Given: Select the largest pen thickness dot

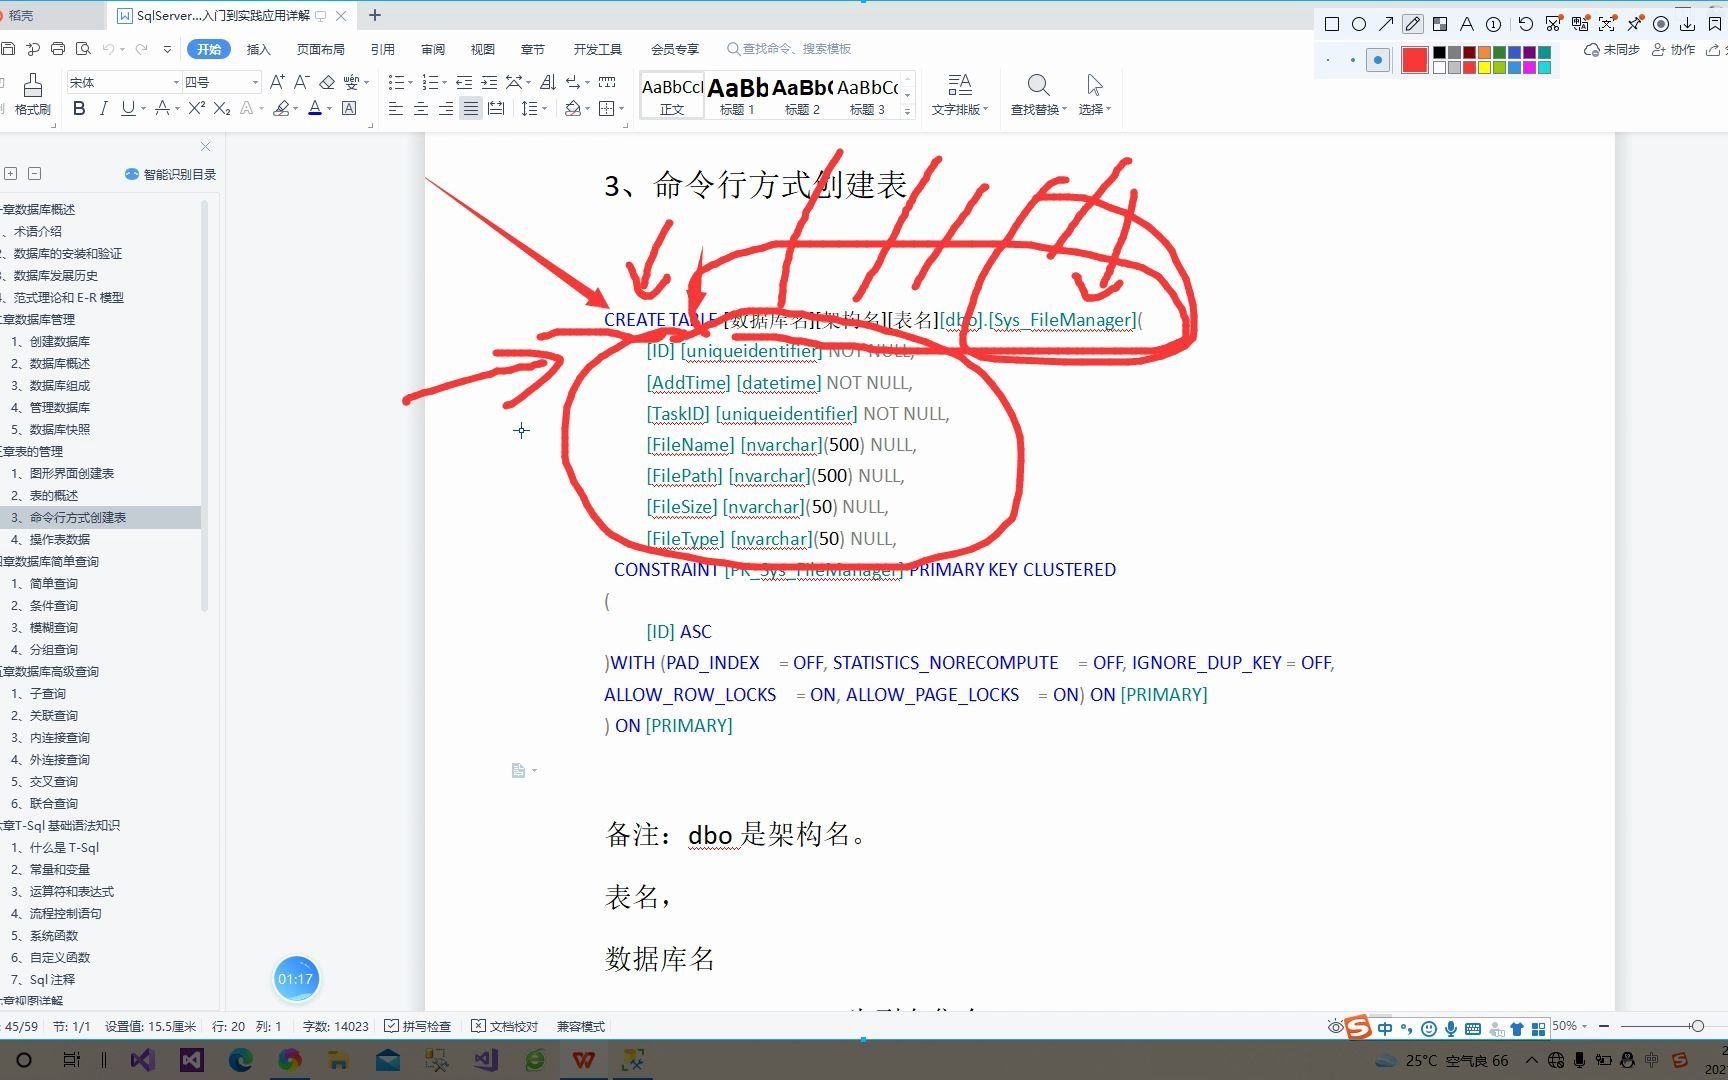Looking at the screenshot, I should pyautogui.click(x=1378, y=60).
